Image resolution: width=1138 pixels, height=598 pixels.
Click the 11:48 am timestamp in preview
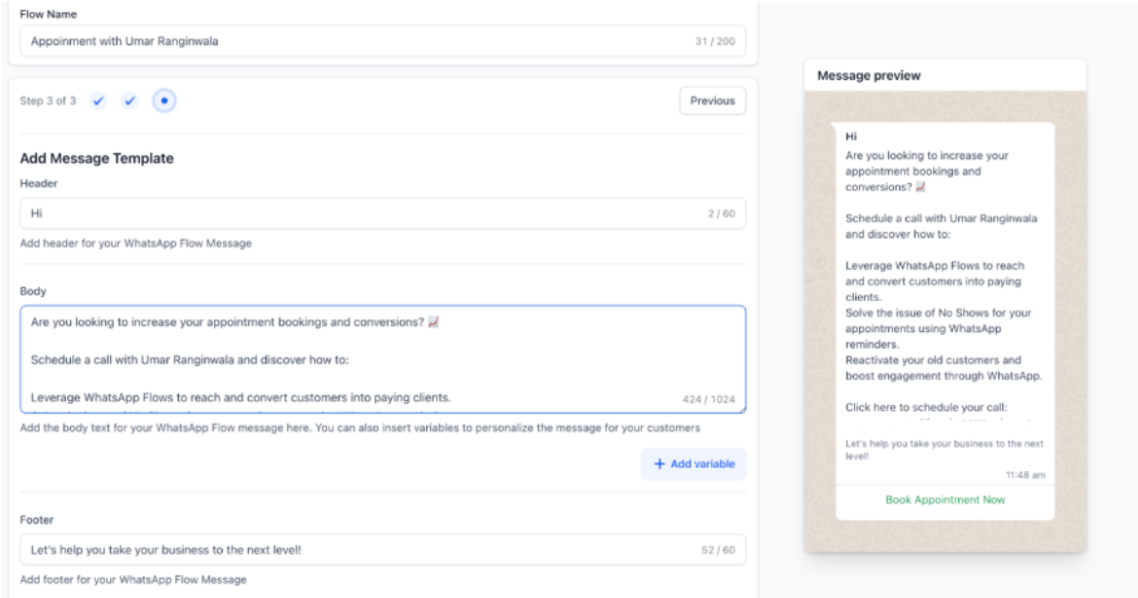(1025, 475)
